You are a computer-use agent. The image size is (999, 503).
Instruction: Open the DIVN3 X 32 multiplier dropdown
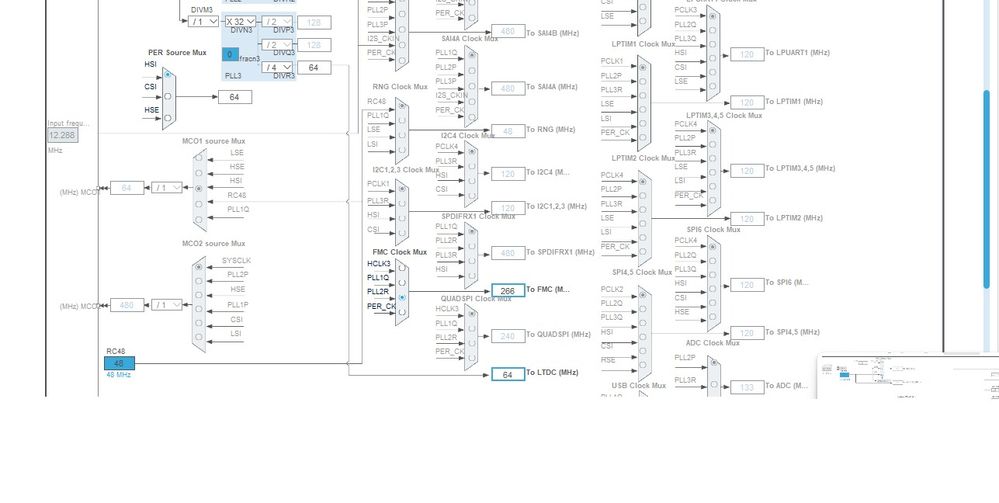pos(241,22)
